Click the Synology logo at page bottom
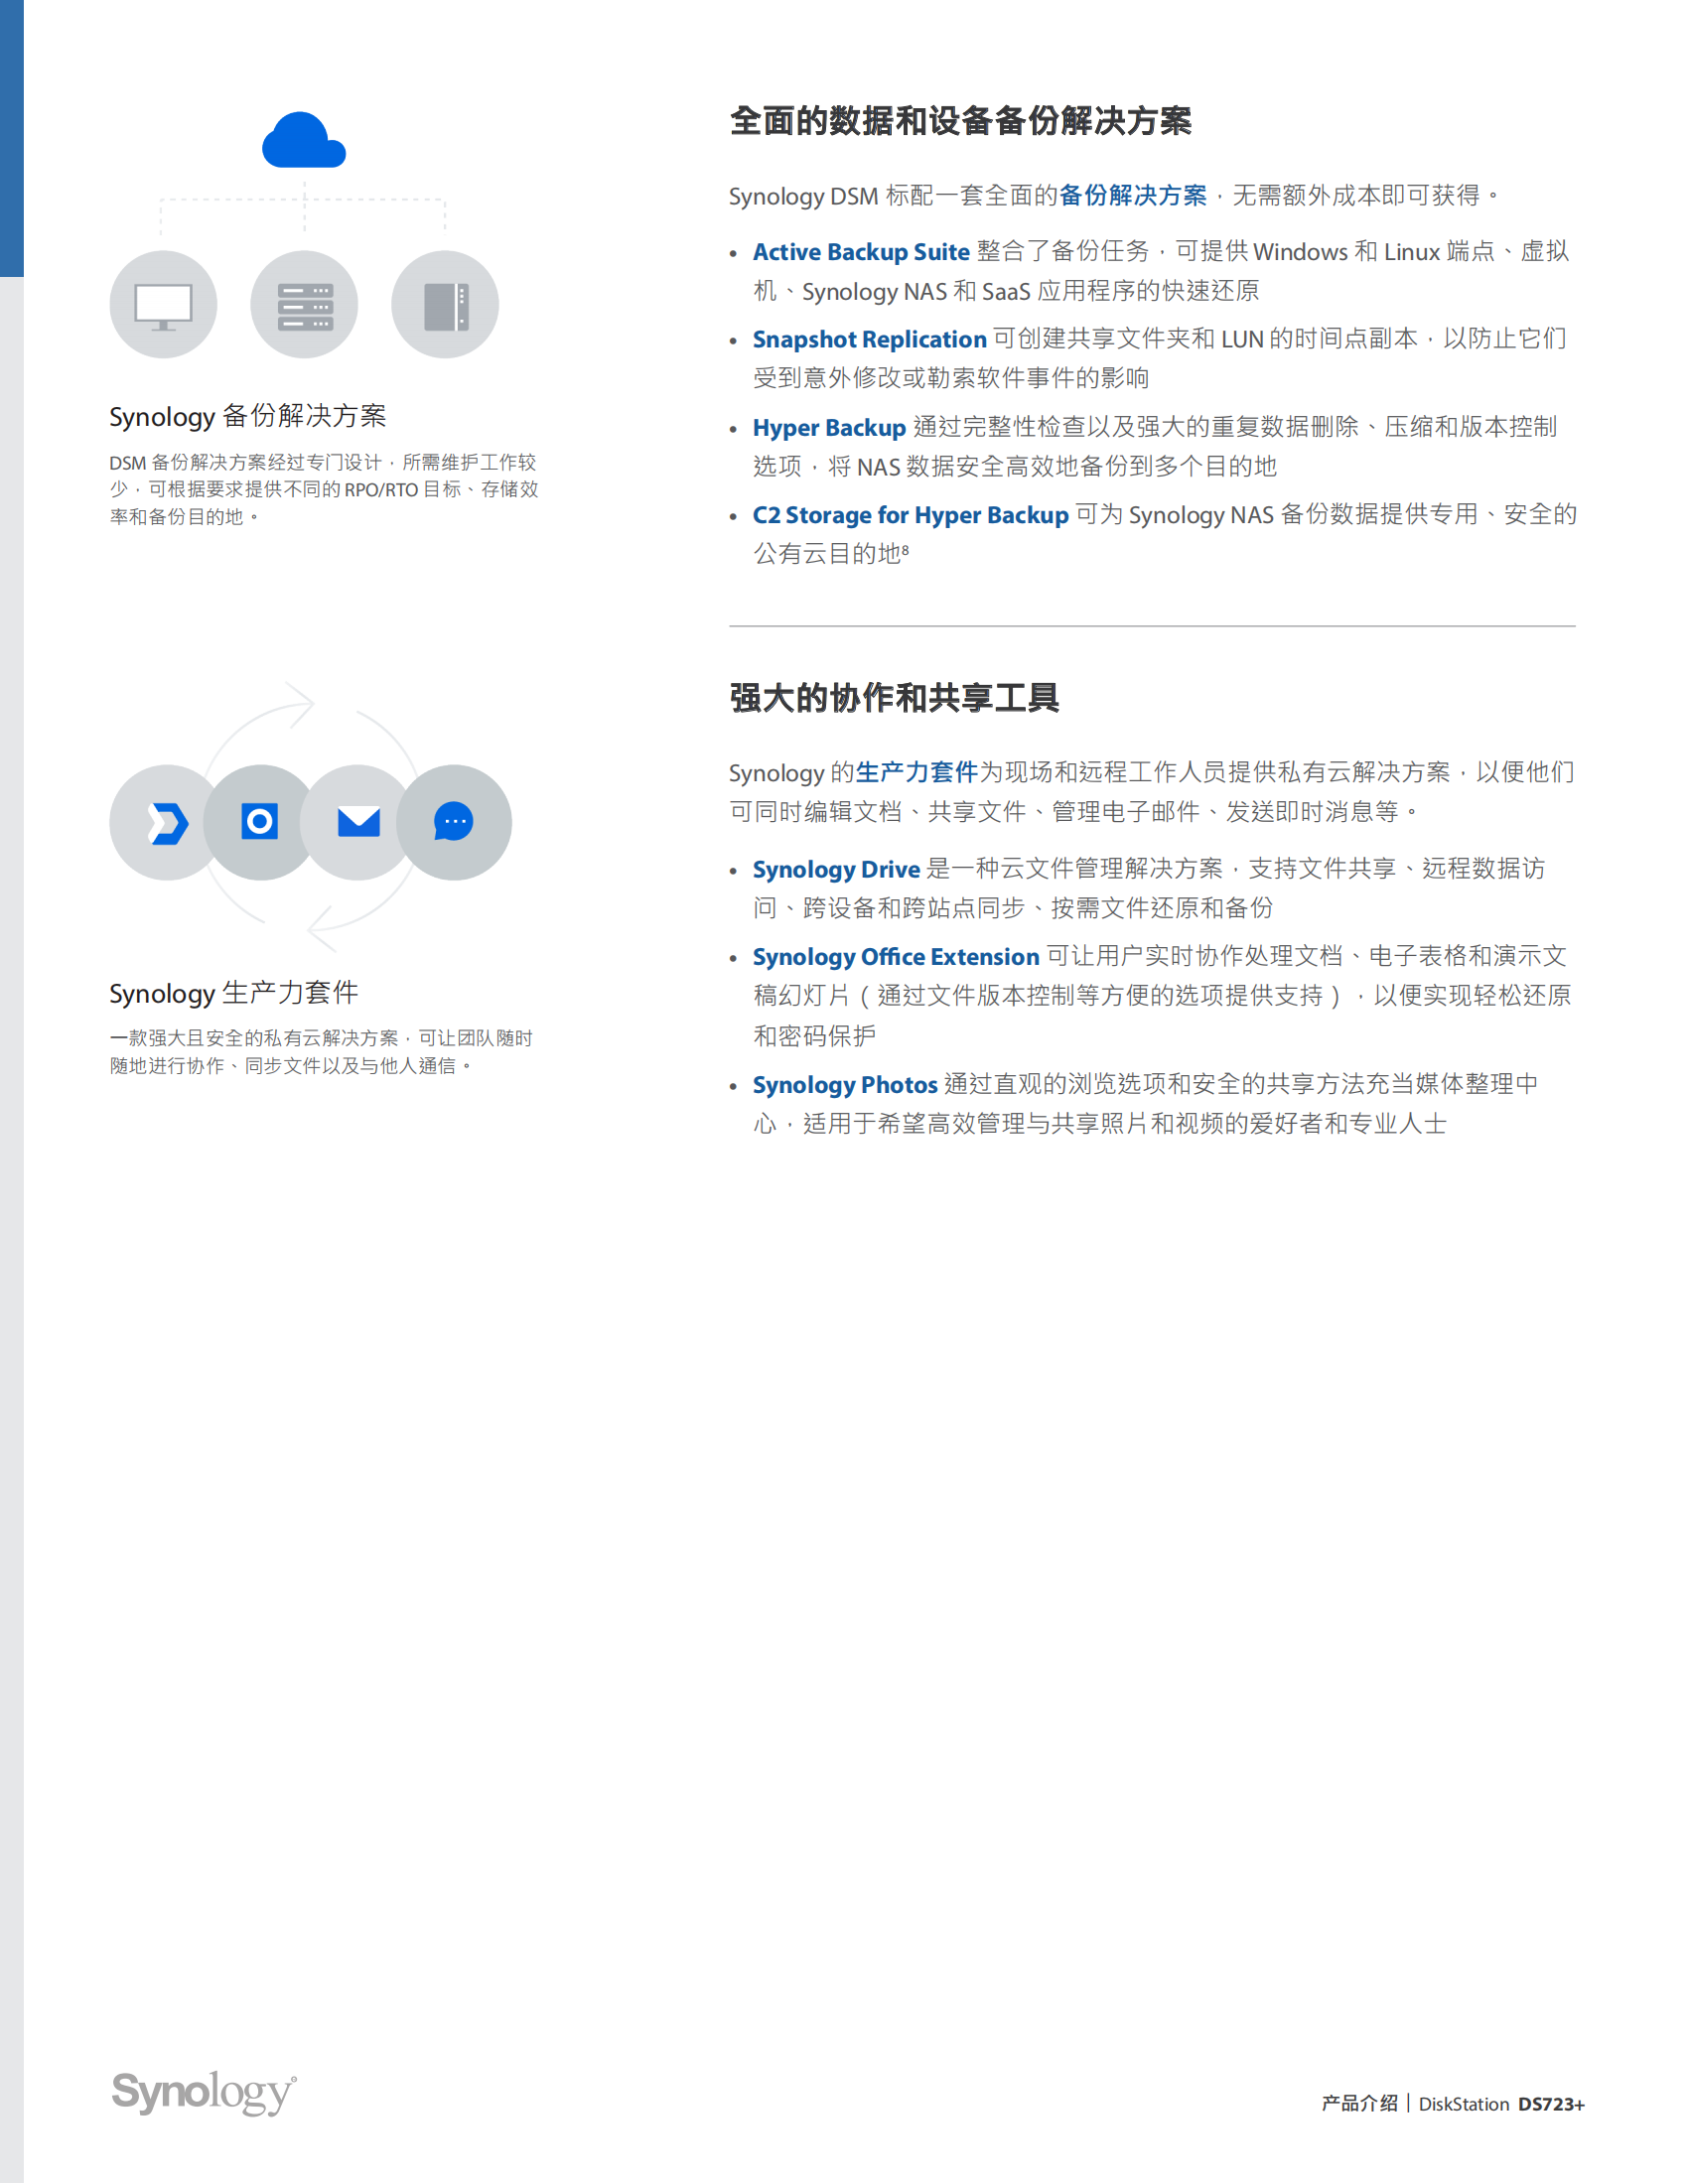The height and width of the screenshot is (2184, 1688). 204,2092
